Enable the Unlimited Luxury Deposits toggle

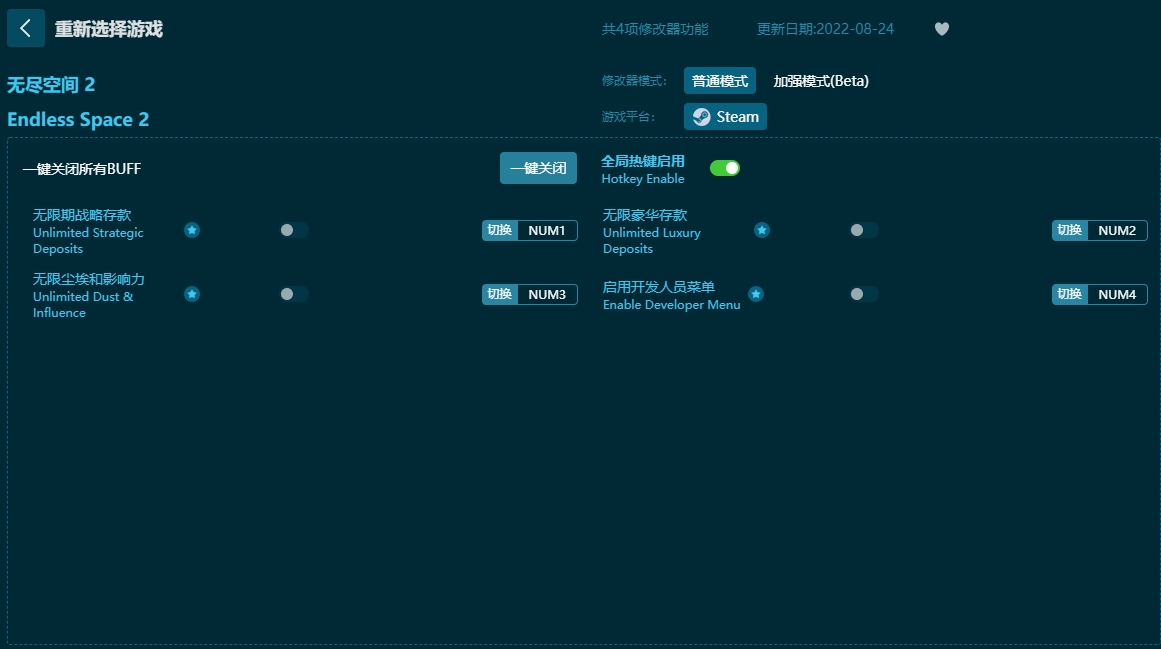[x=864, y=230]
